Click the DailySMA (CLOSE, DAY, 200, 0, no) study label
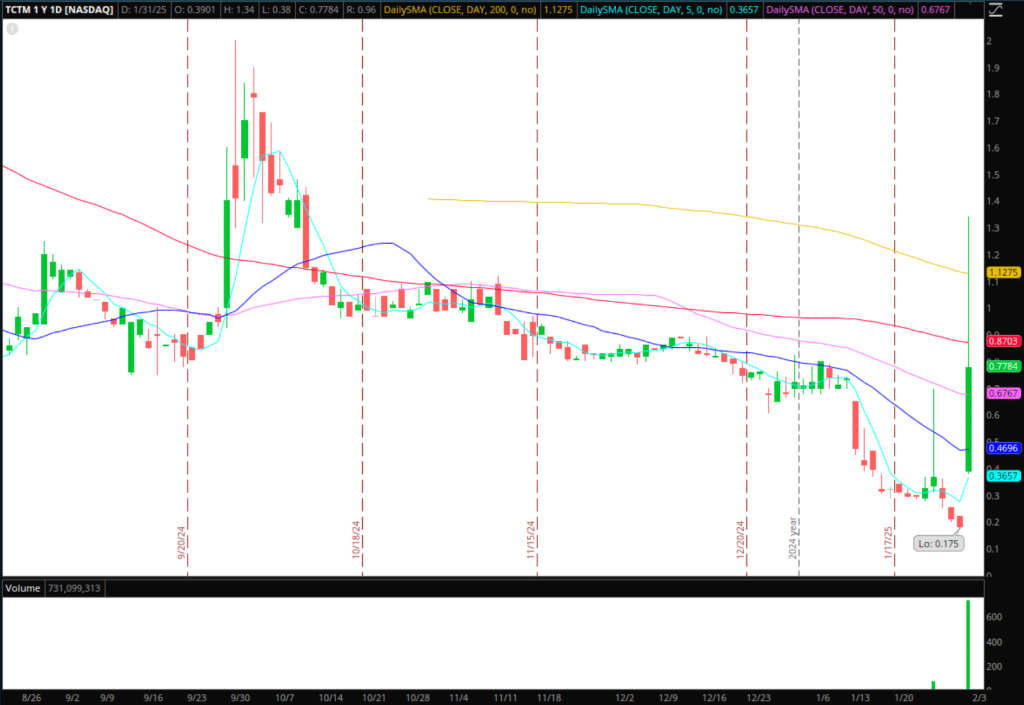This screenshot has width=1024, height=705. tap(460, 10)
